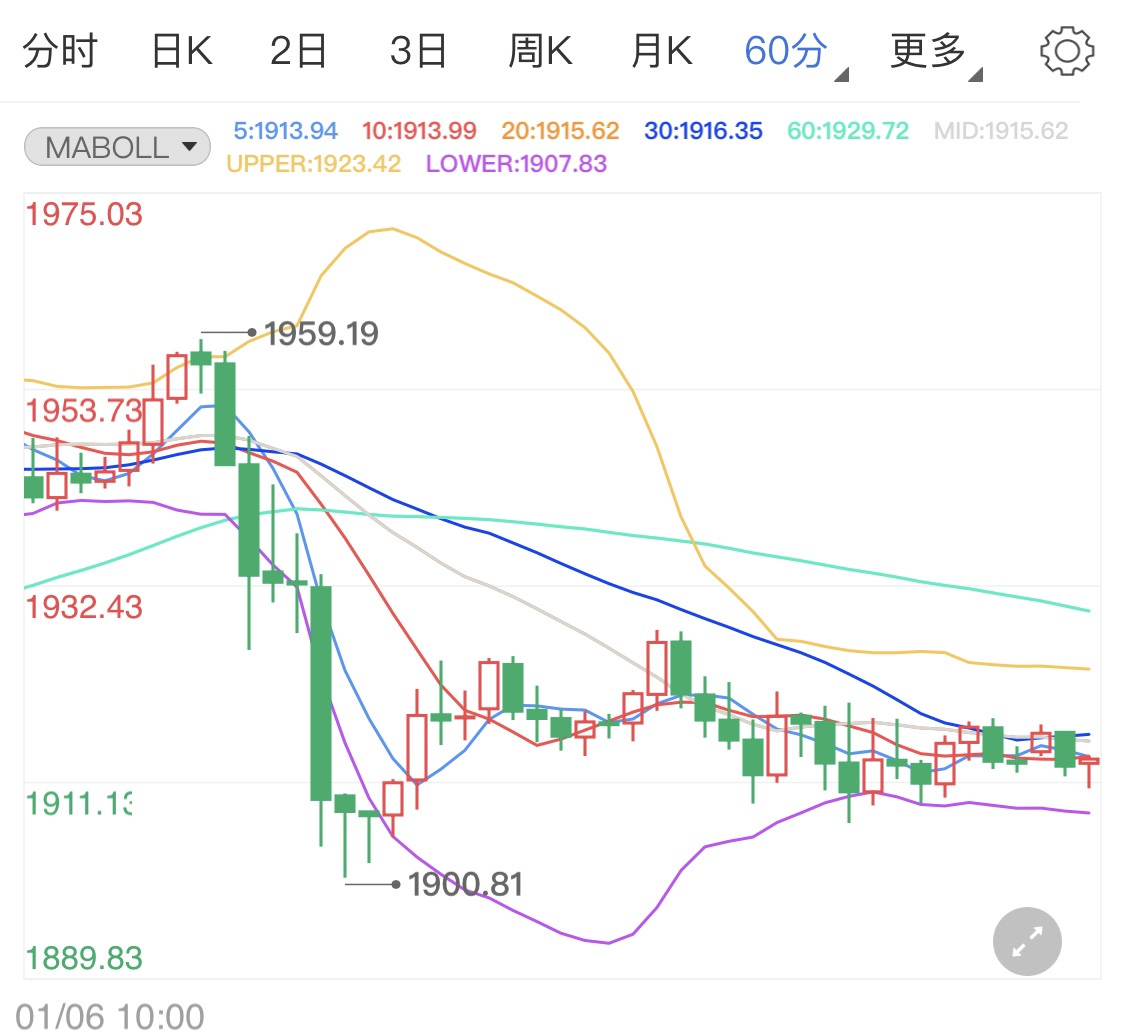Open the 60分 interval dropdown

[x=796, y=53]
